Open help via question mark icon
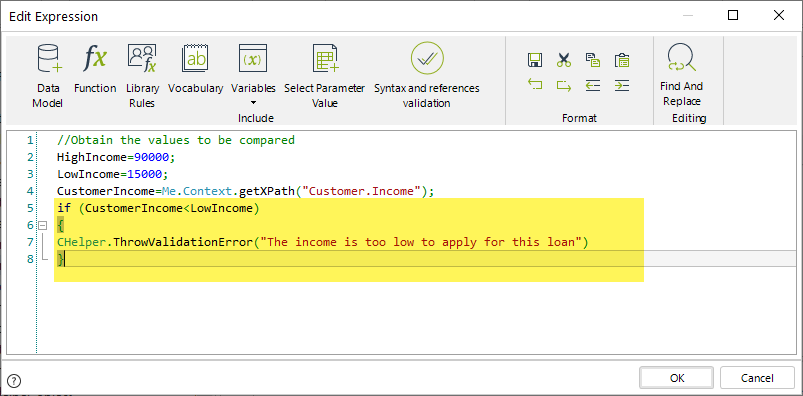 [15, 381]
